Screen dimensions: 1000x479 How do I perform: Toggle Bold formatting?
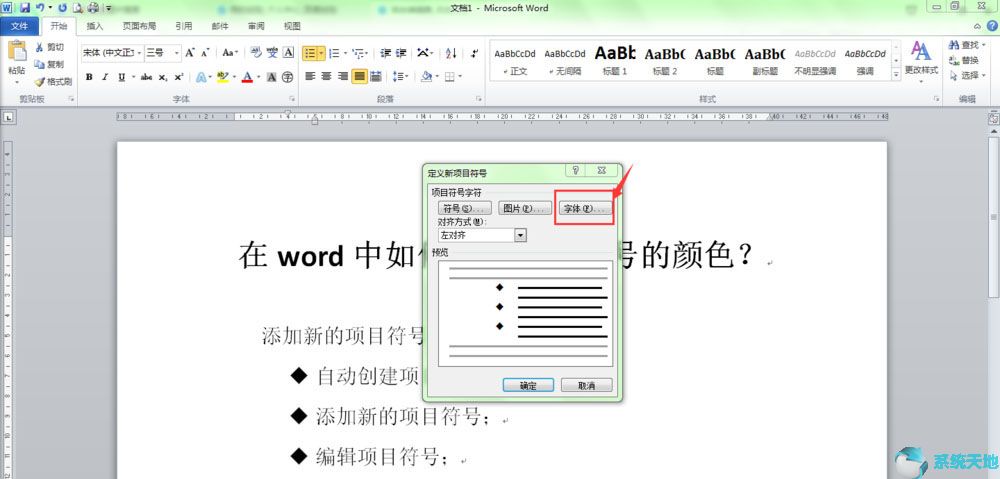(89, 77)
